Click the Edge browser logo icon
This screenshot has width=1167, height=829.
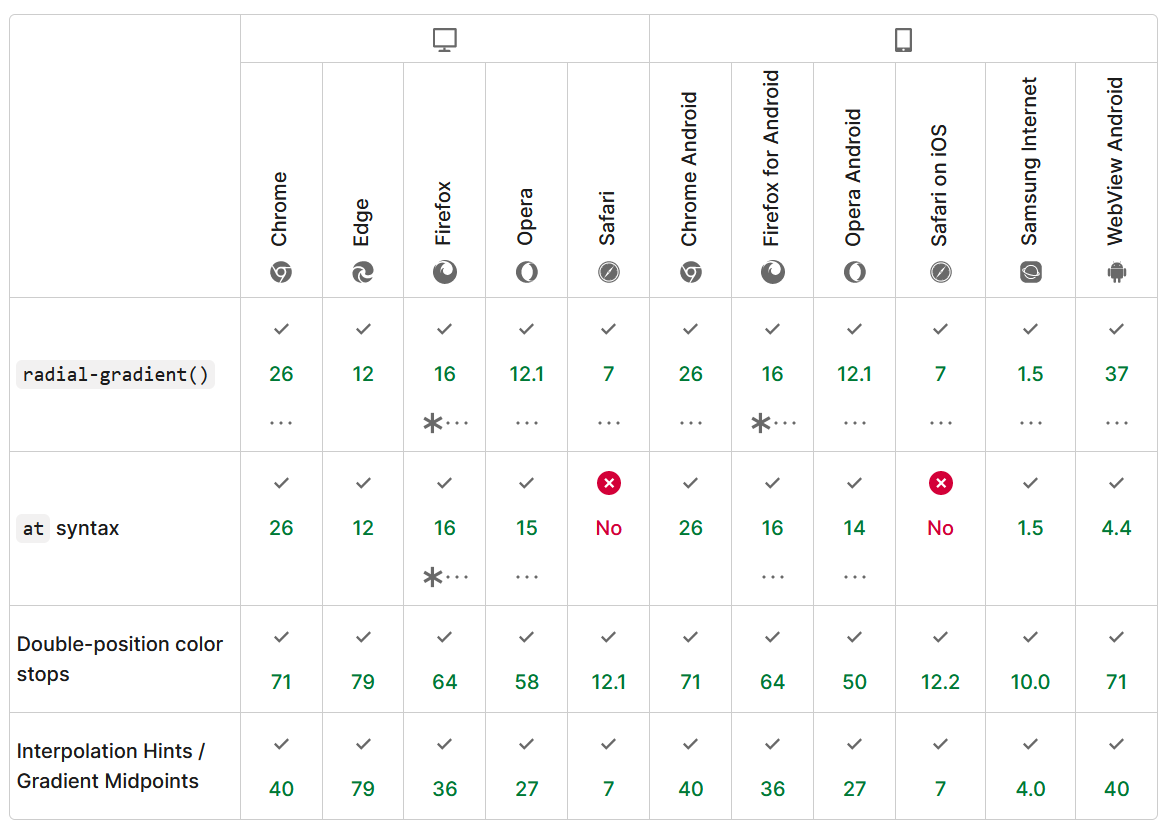363,272
